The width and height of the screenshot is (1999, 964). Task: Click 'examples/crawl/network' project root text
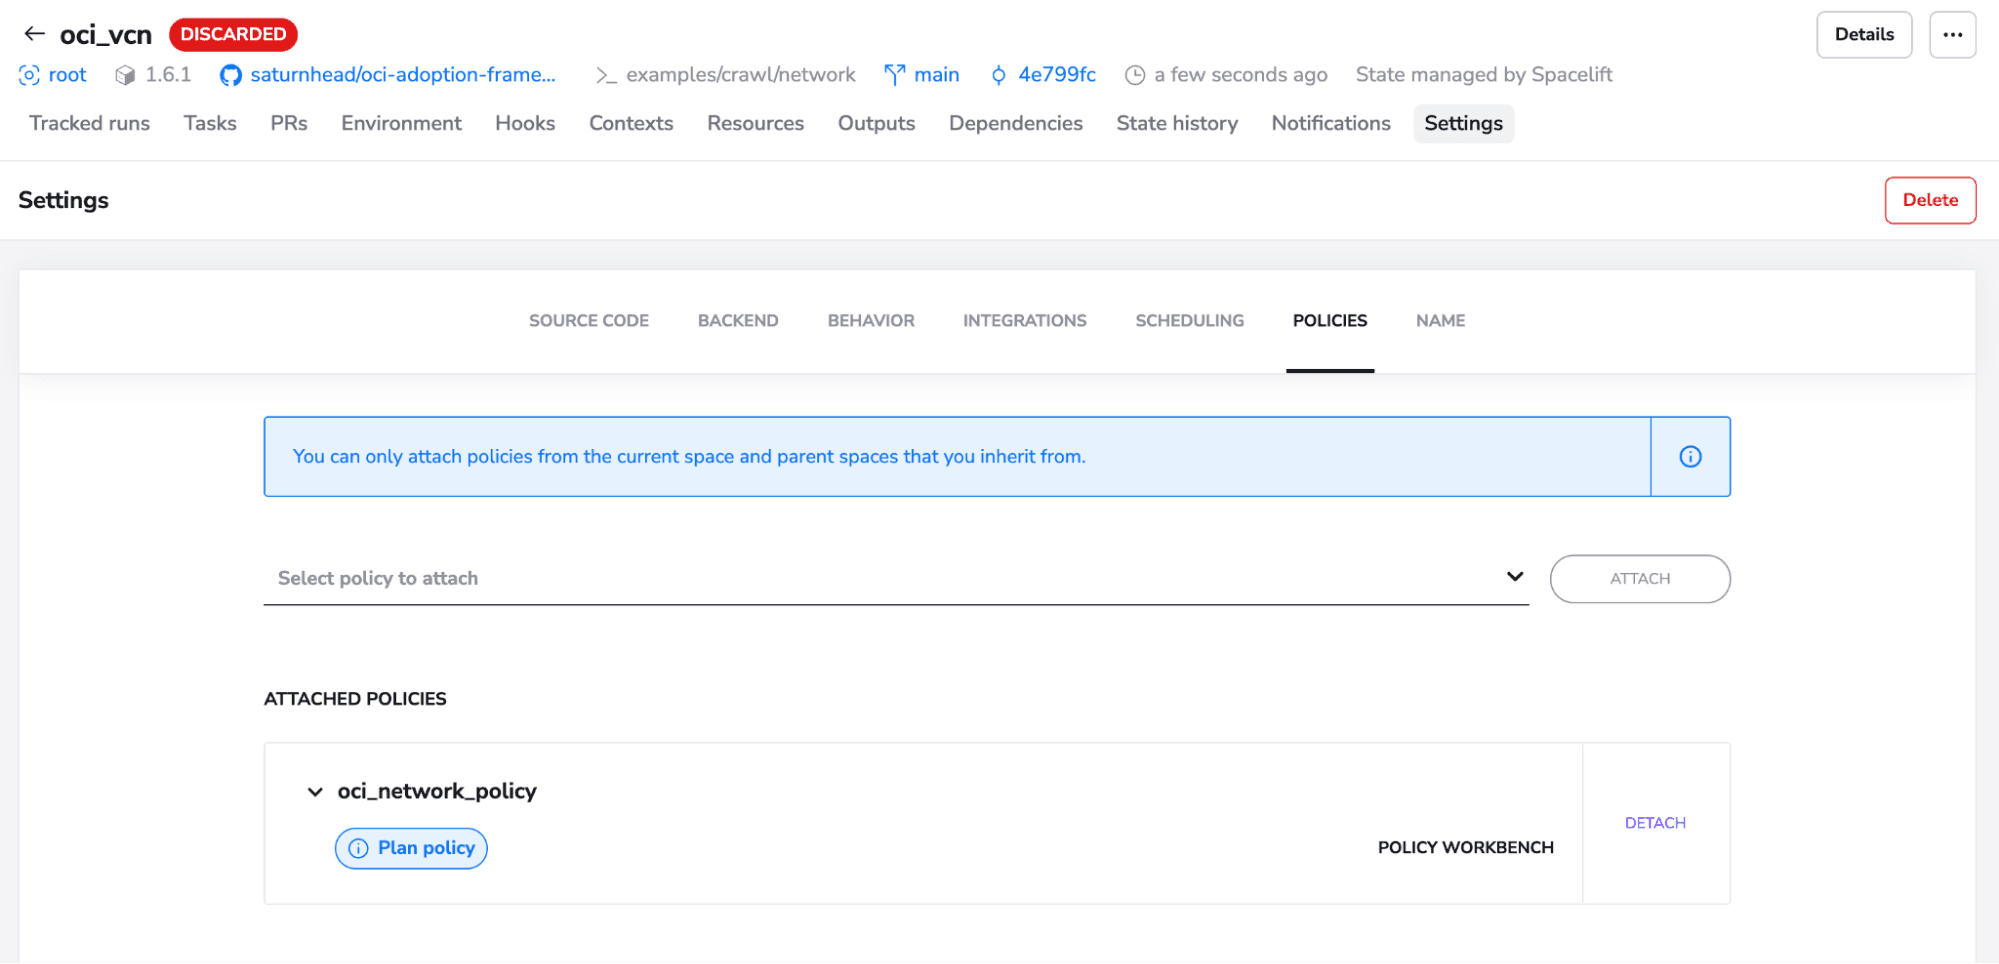pyautogui.click(x=740, y=75)
